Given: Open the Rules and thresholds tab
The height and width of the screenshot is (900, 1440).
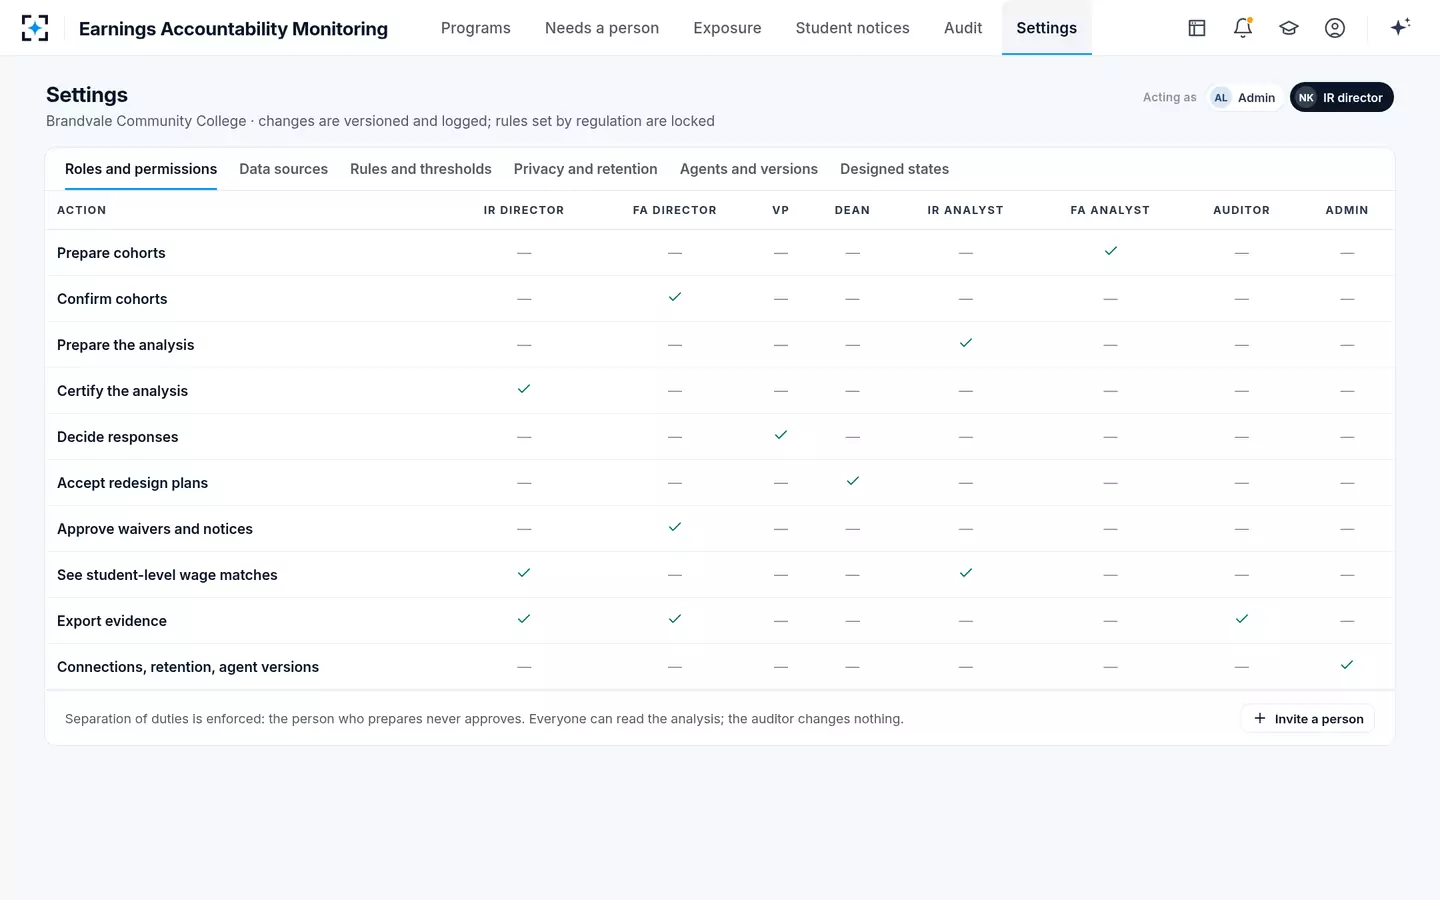Looking at the screenshot, I should point(421,169).
